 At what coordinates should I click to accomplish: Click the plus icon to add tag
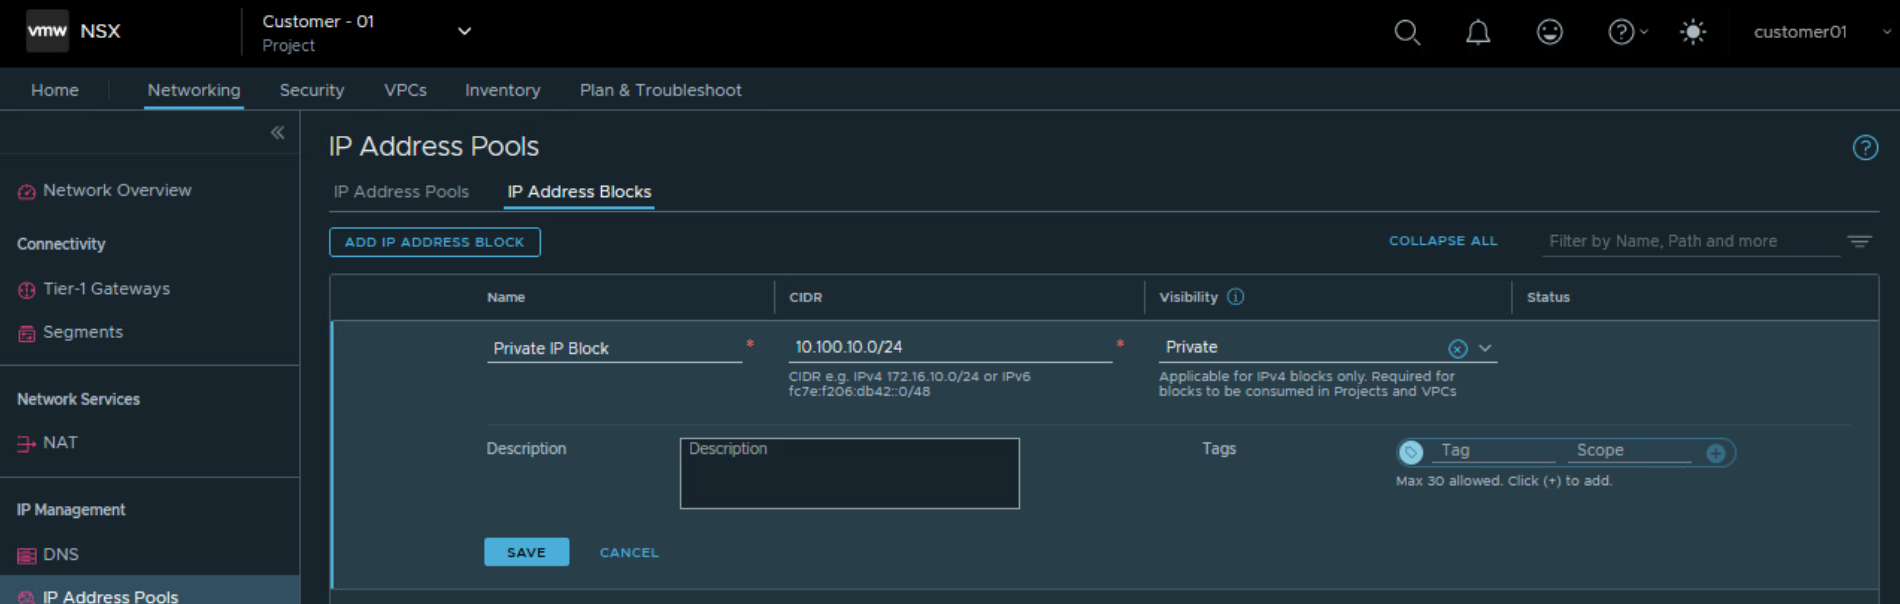[x=1716, y=453]
